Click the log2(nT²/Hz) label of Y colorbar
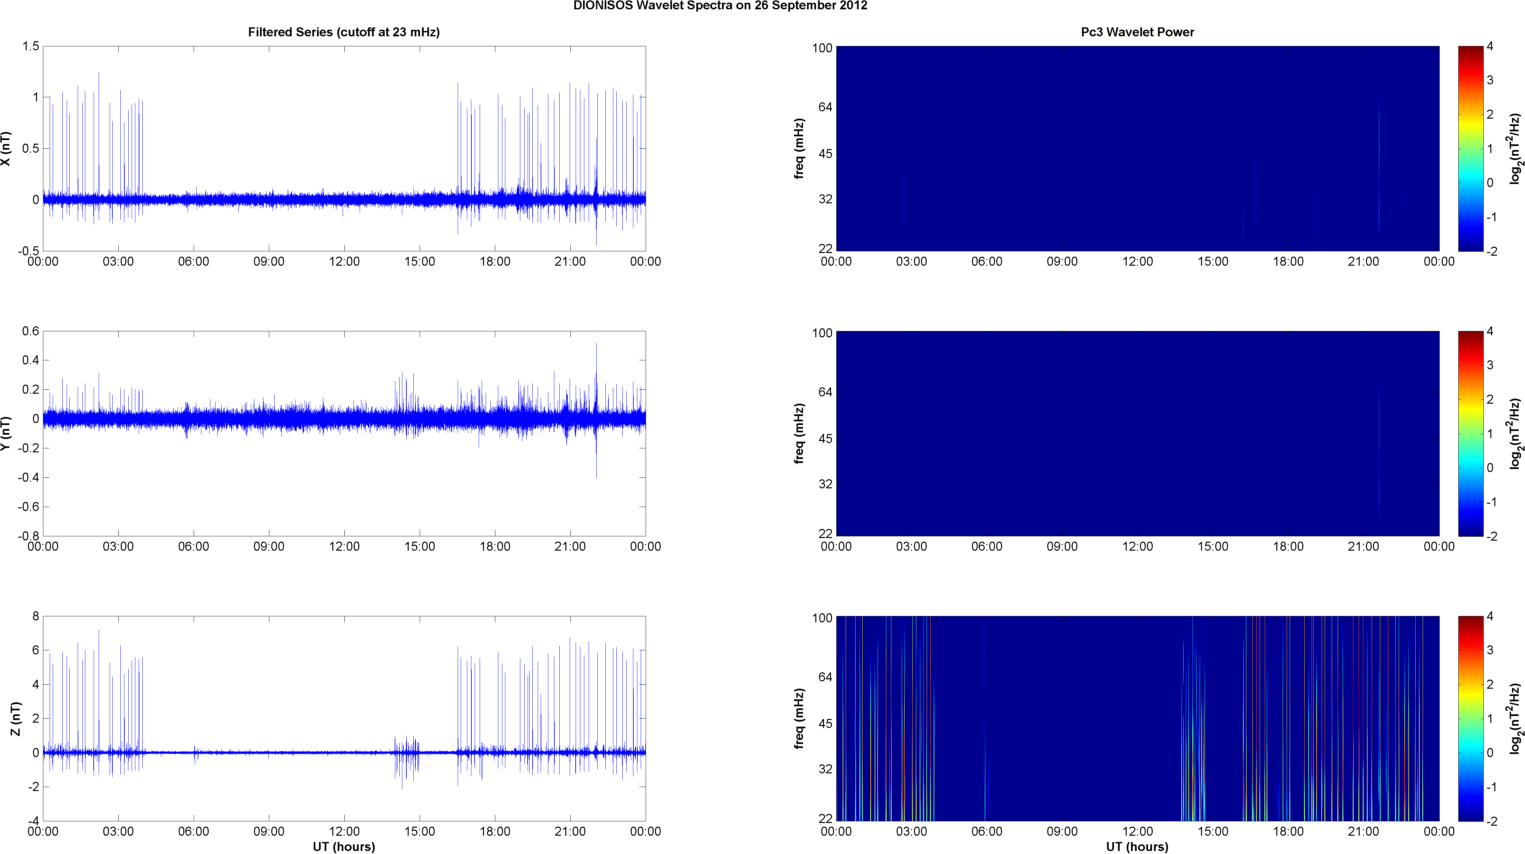Viewport: 1525px width, 854px height. point(1516,434)
